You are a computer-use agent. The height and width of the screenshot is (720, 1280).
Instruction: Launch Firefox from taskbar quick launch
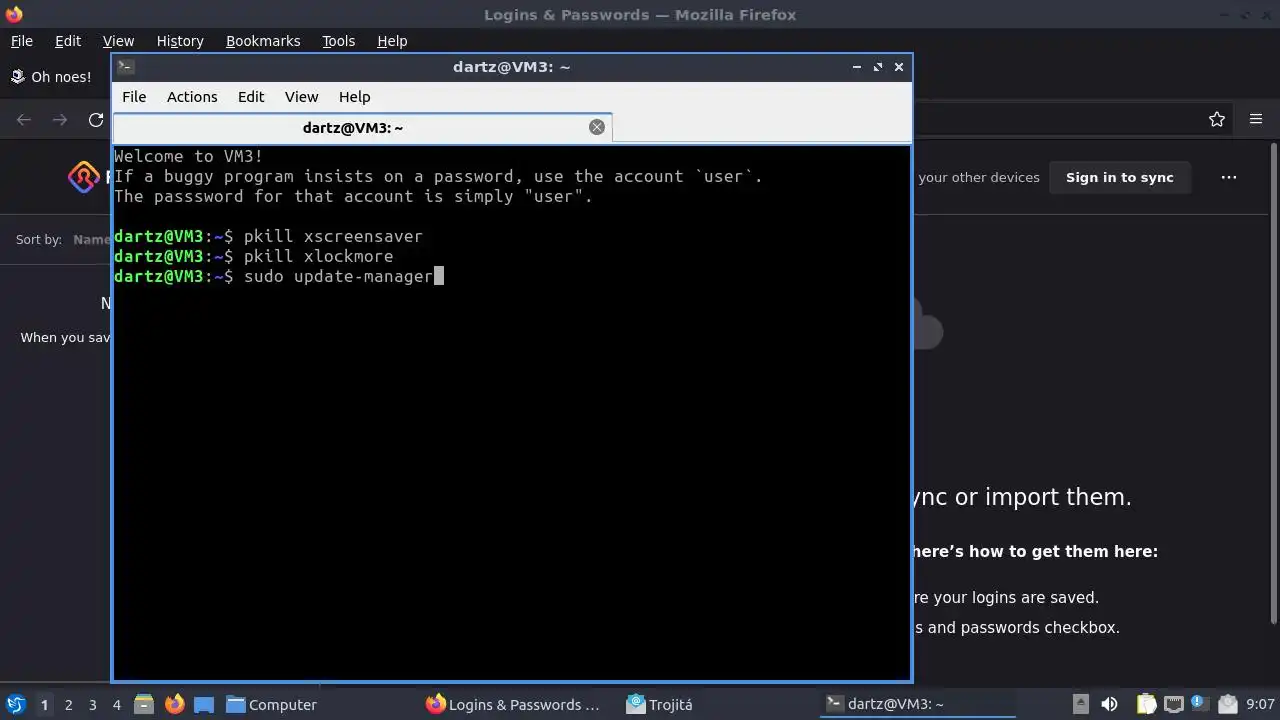tap(174, 704)
